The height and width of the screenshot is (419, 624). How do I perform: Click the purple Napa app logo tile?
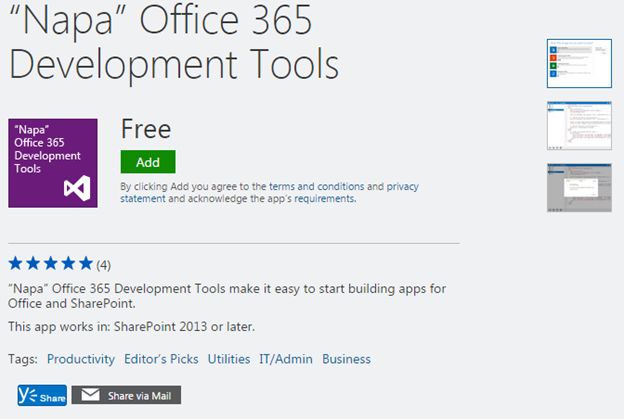[53, 163]
